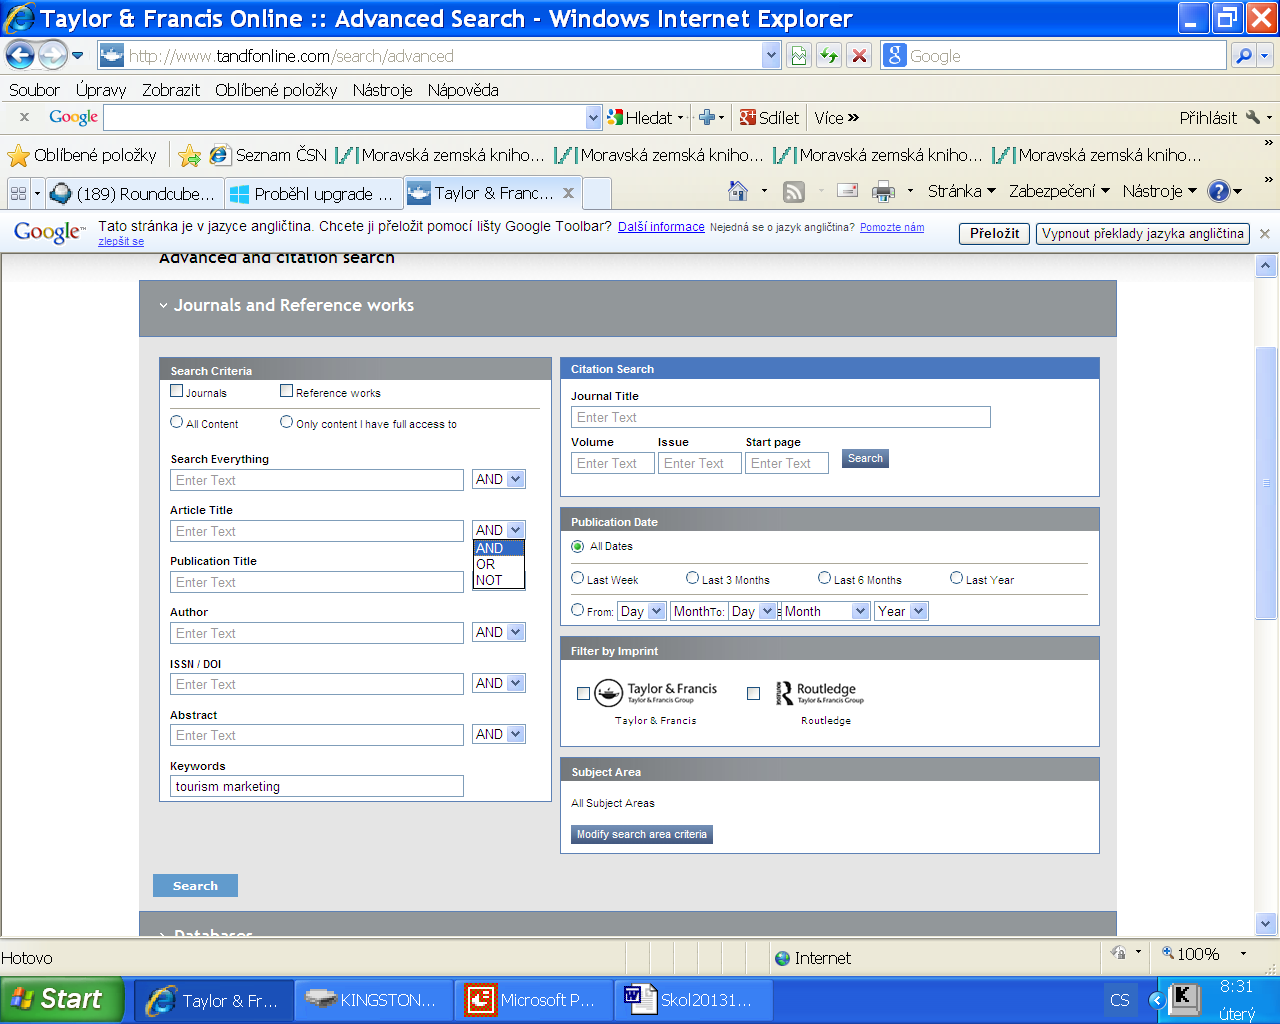The width and height of the screenshot is (1280, 1024).
Task: Switch to the (189) Roundcube tab
Action: pyautogui.click(x=133, y=193)
